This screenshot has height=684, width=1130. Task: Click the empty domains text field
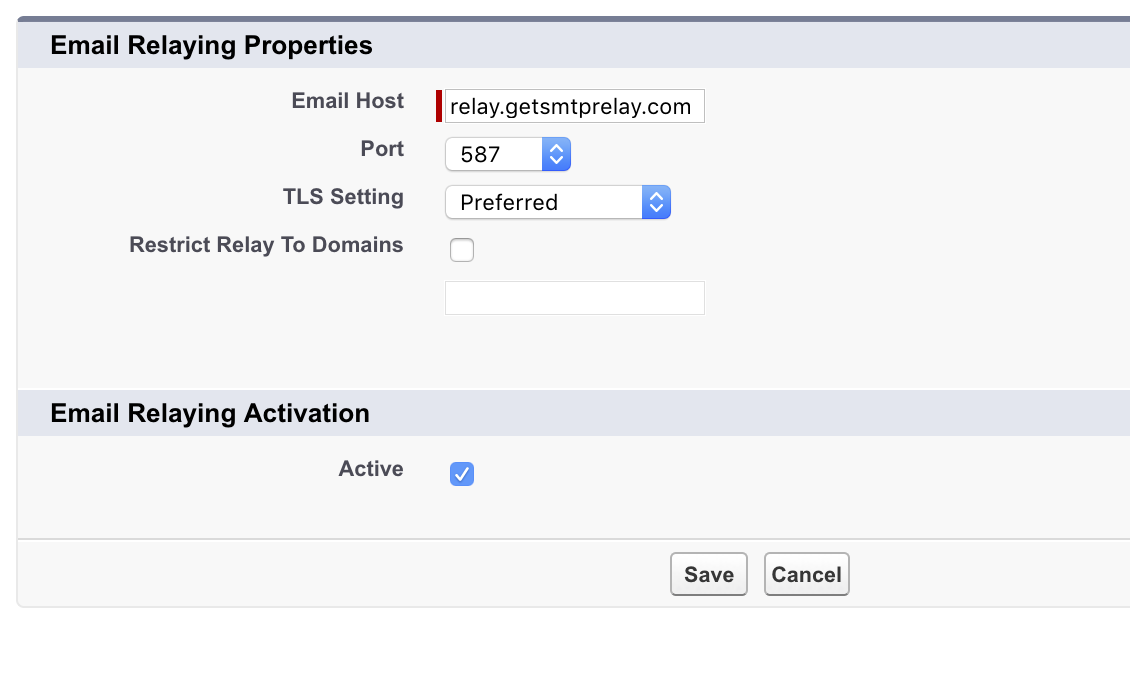(574, 297)
